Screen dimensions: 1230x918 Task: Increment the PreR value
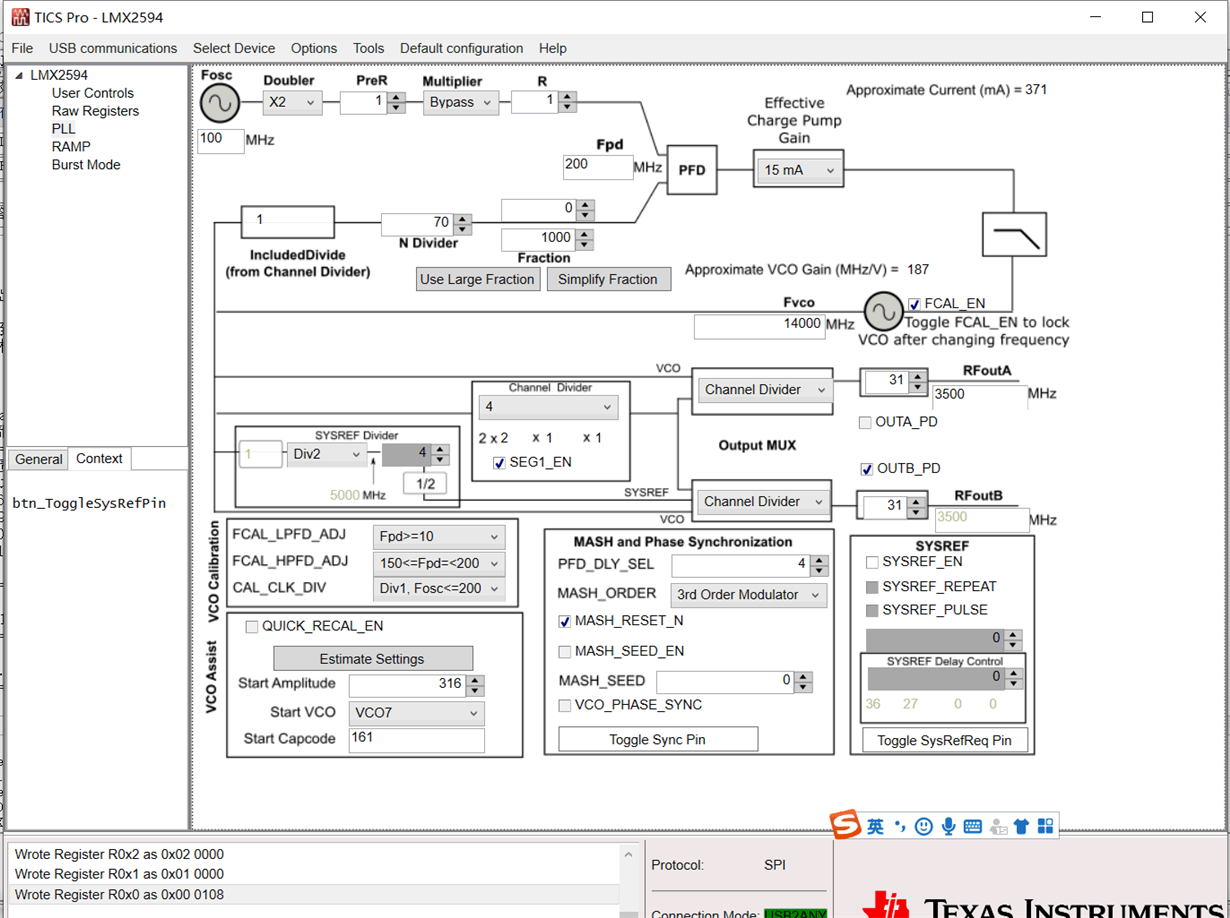(x=396, y=97)
